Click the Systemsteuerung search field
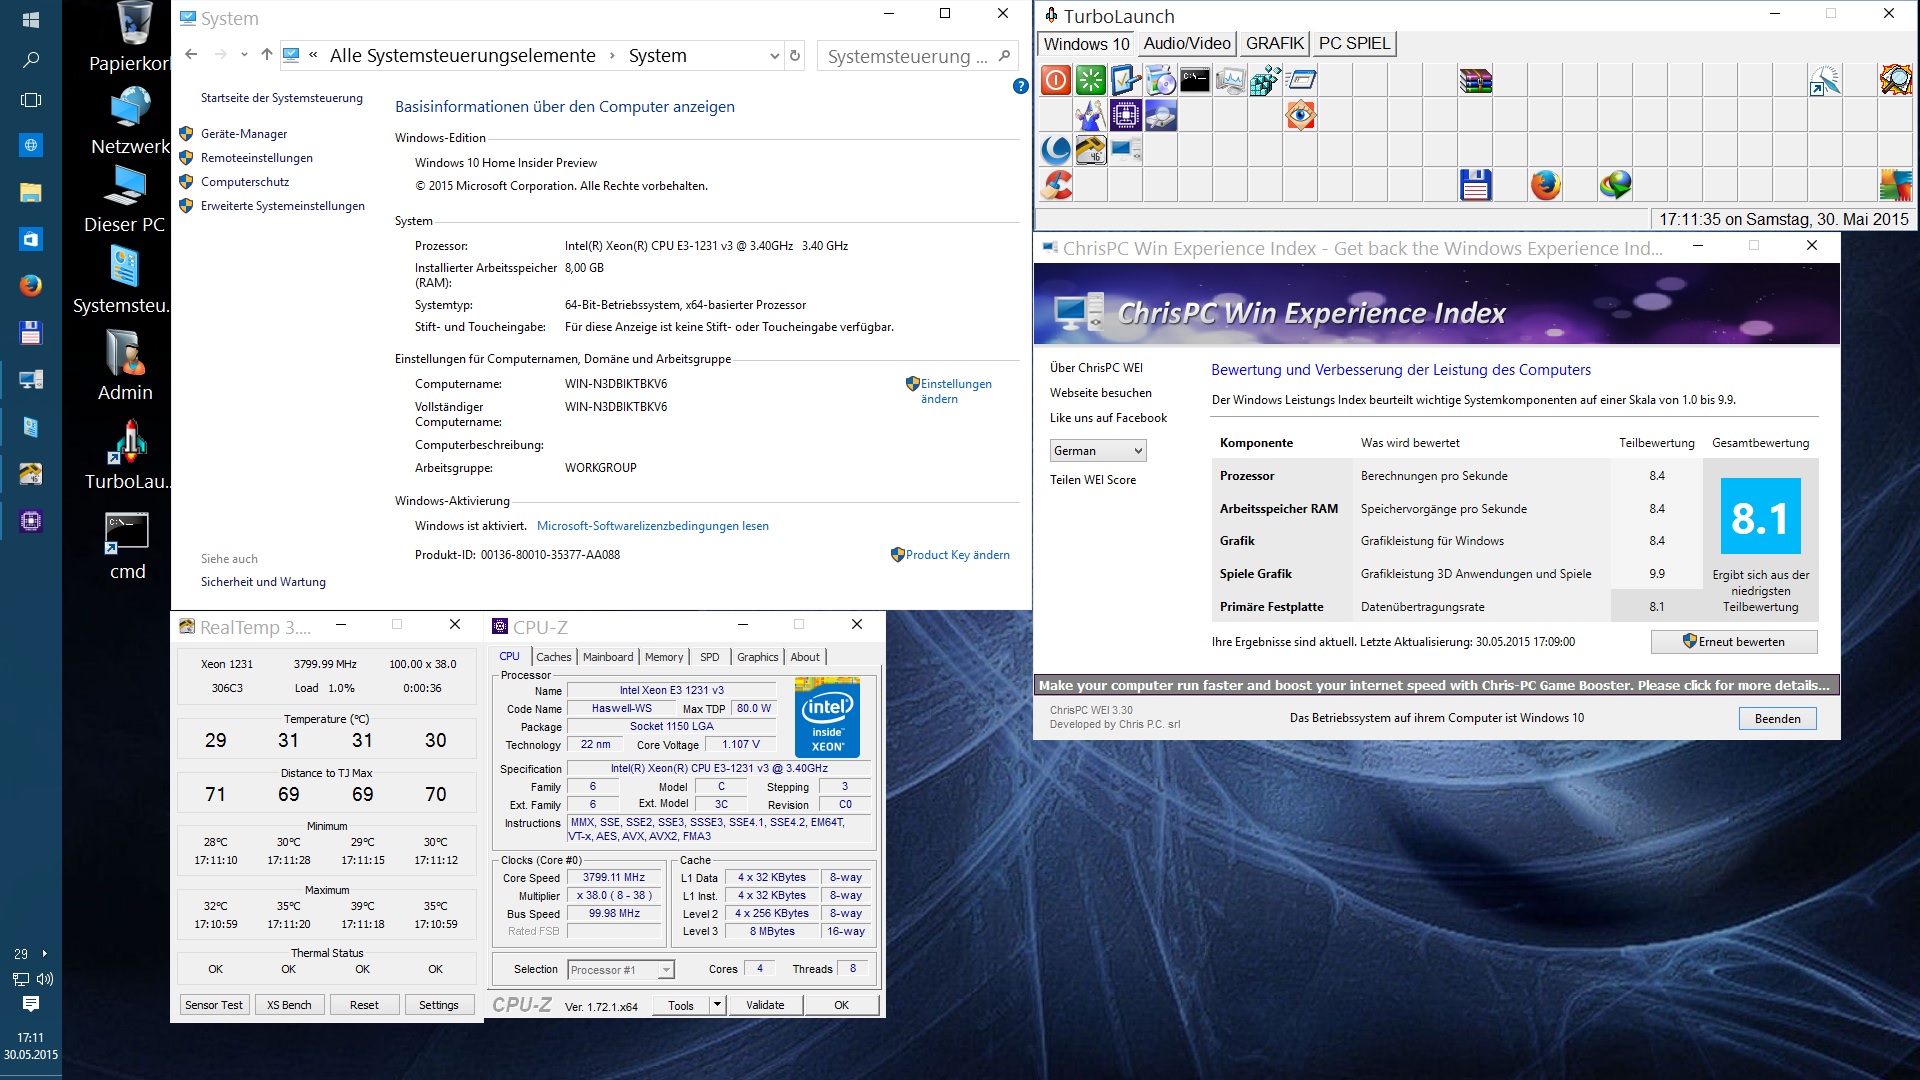The width and height of the screenshot is (1920, 1080). 906,56
